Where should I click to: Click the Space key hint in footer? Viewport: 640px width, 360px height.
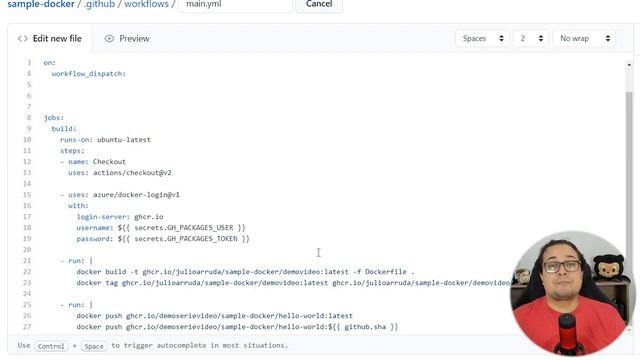[x=94, y=346]
